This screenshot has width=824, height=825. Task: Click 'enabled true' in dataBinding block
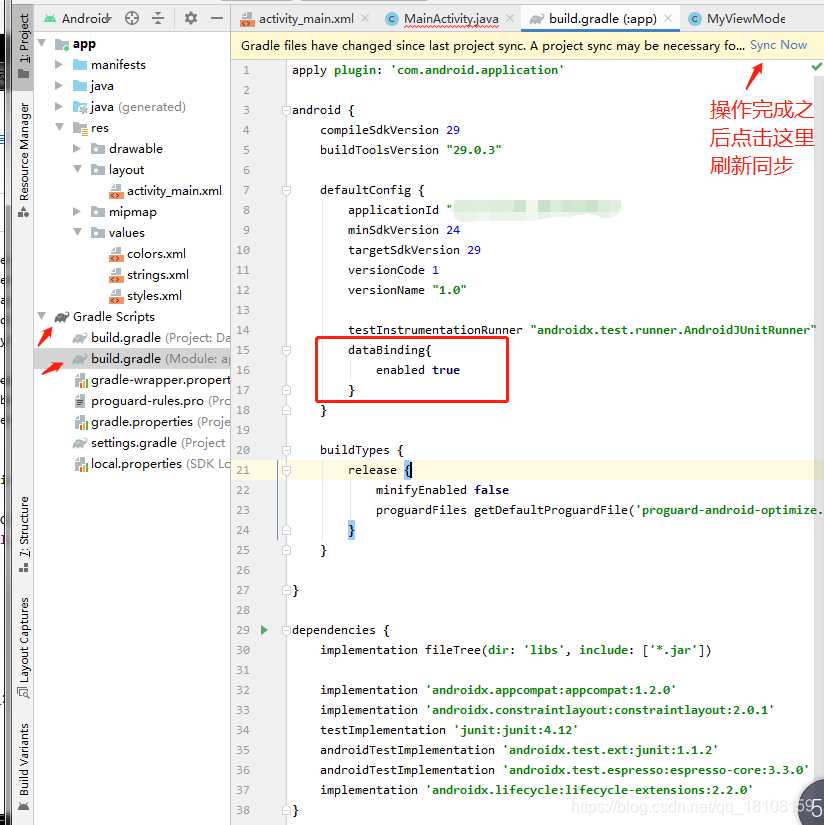[x=418, y=370]
